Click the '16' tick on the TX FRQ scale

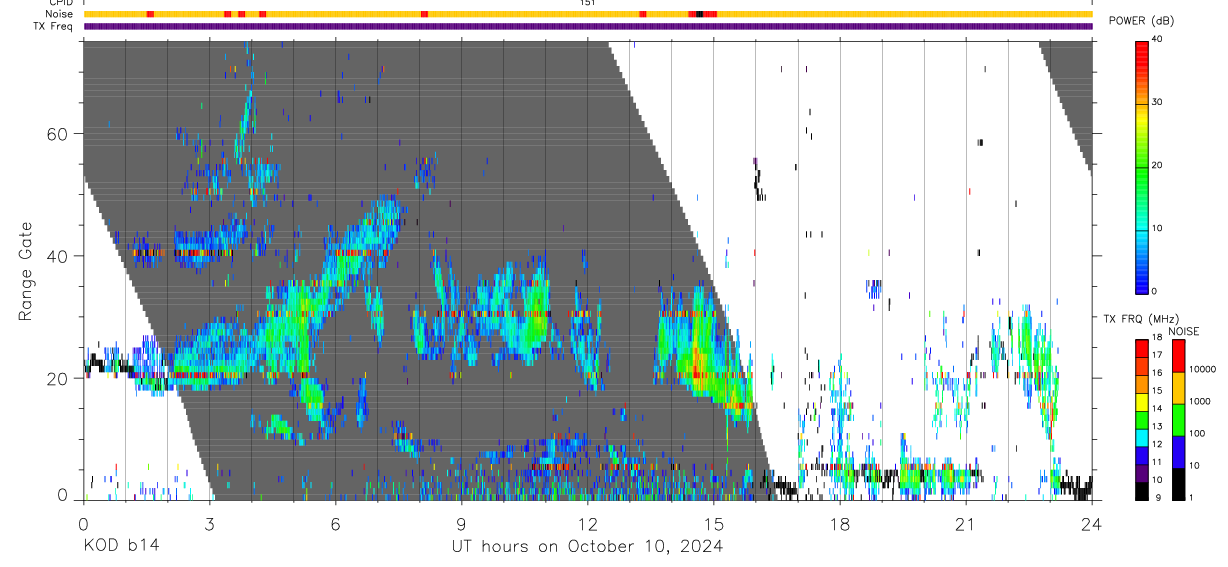[1158, 373]
